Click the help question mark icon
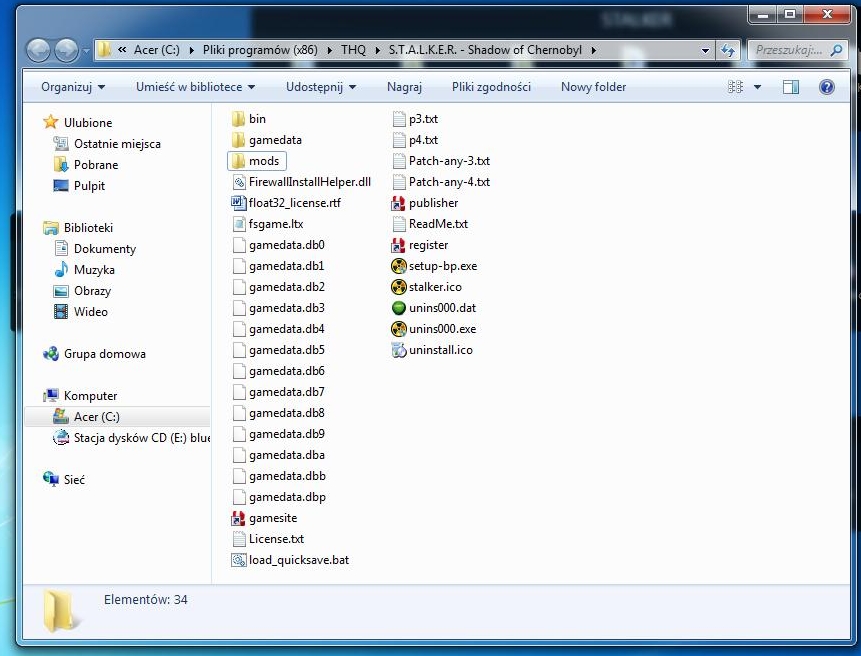The image size is (861, 656). tap(827, 87)
